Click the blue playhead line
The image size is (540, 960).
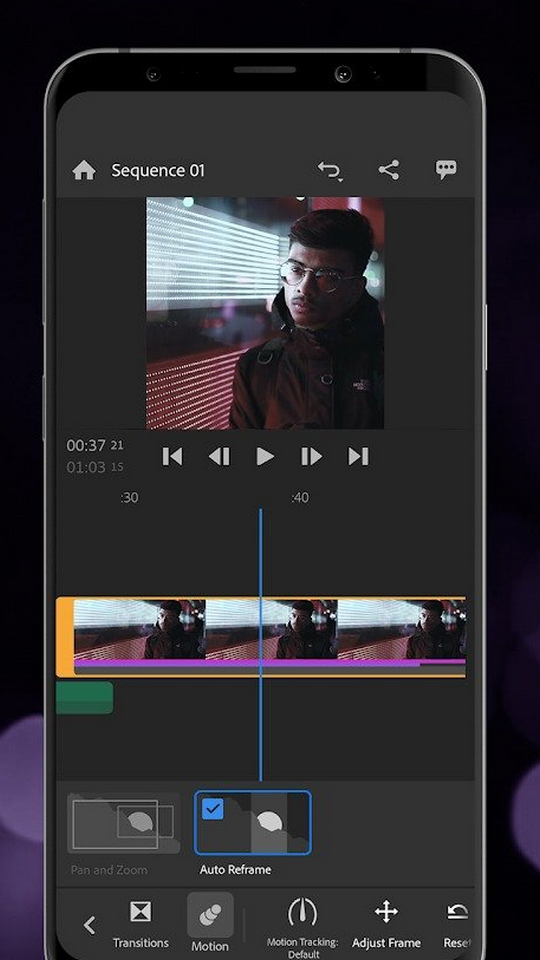(x=260, y=645)
